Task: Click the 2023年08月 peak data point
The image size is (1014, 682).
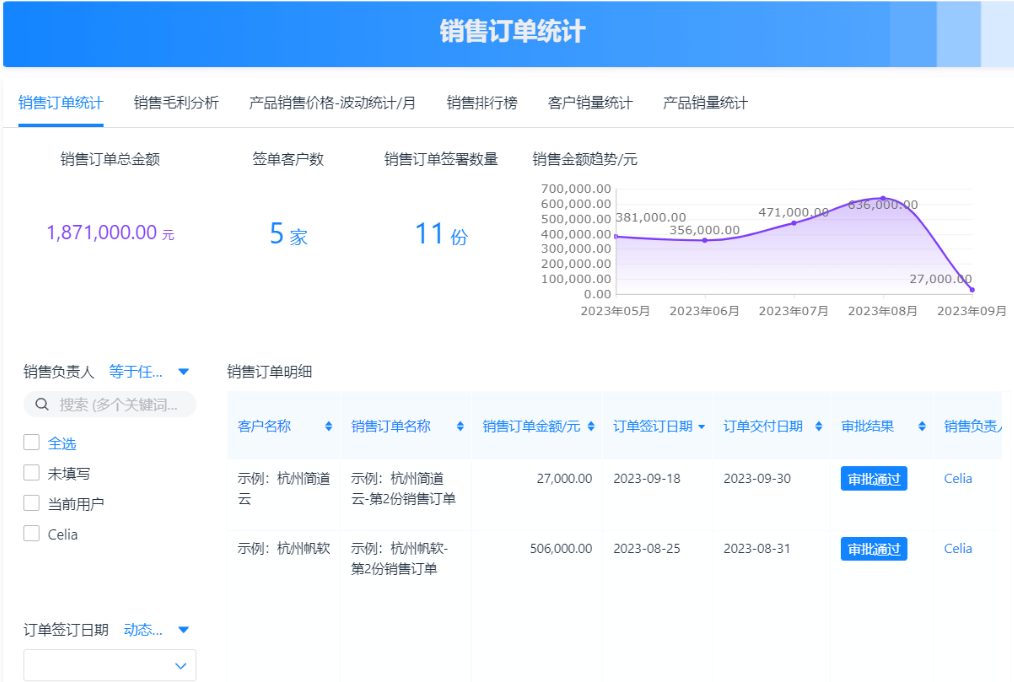Action: pos(882,198)
